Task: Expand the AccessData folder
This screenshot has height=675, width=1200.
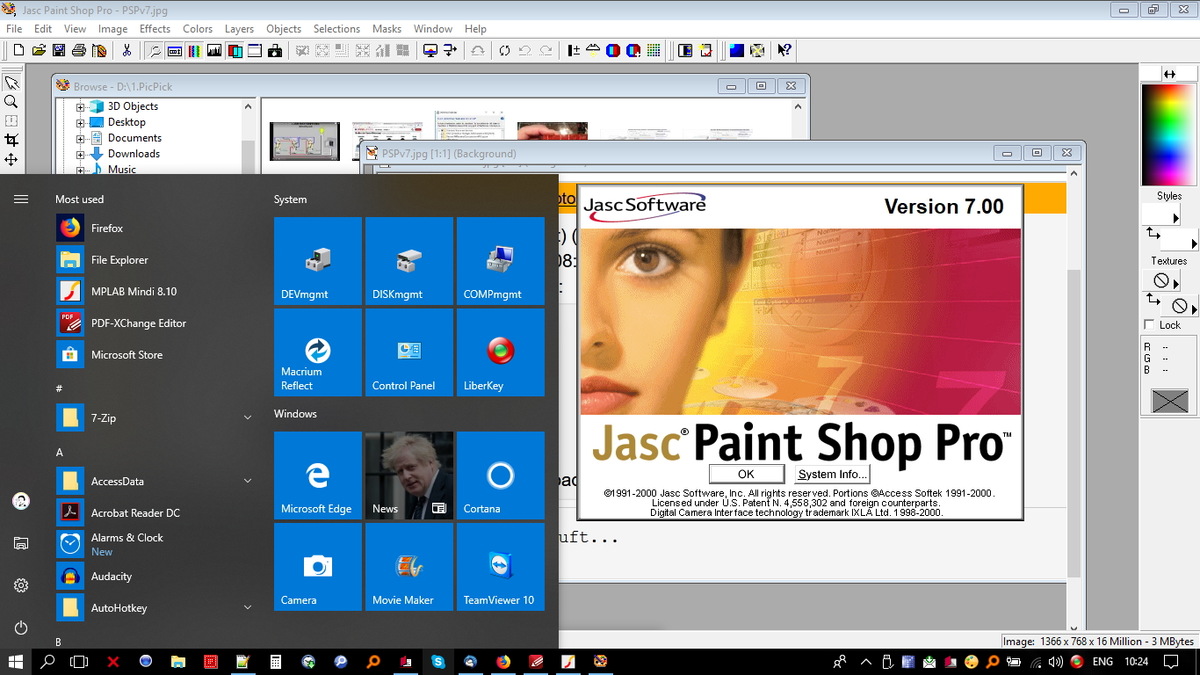Action: 247,481
